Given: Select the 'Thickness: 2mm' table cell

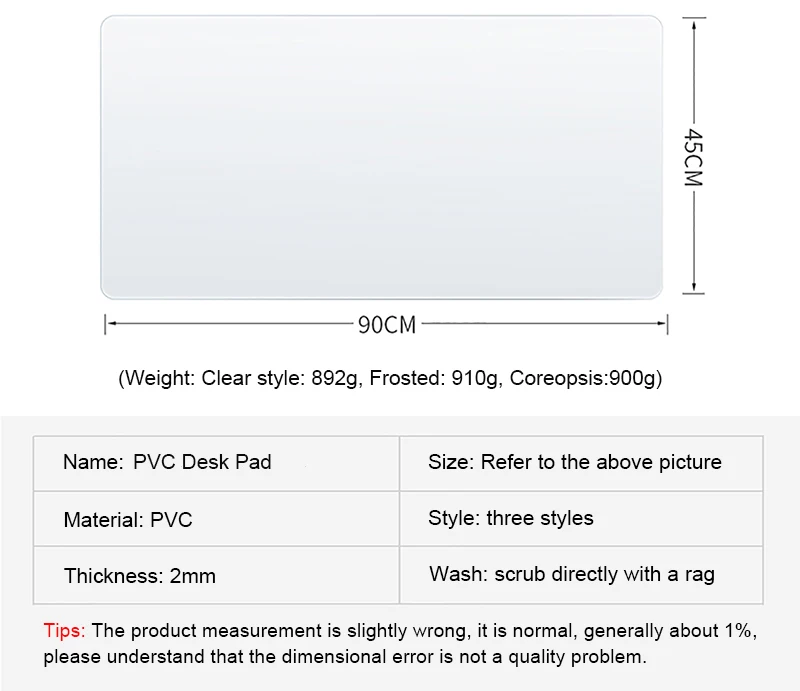Looking at the screenshot, I should coord(216,575).
